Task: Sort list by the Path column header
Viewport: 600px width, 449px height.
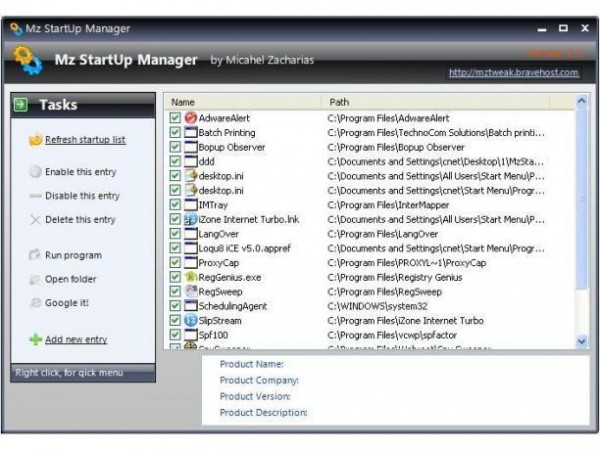Action: click(x=339, y=102)
